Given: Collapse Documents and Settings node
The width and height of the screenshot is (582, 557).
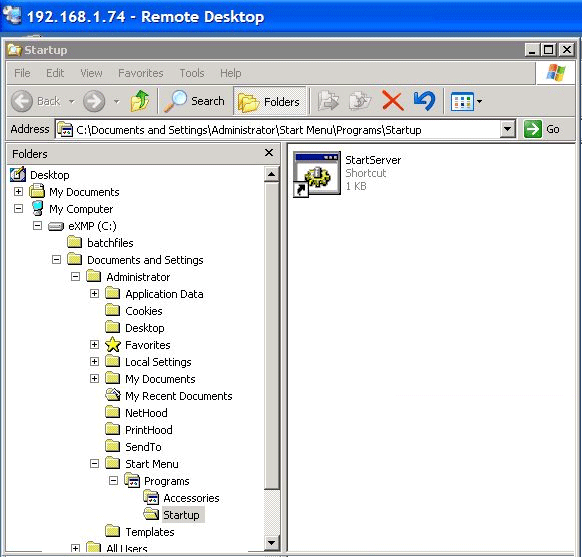Looking at the screenshot, I should [56, 259].
